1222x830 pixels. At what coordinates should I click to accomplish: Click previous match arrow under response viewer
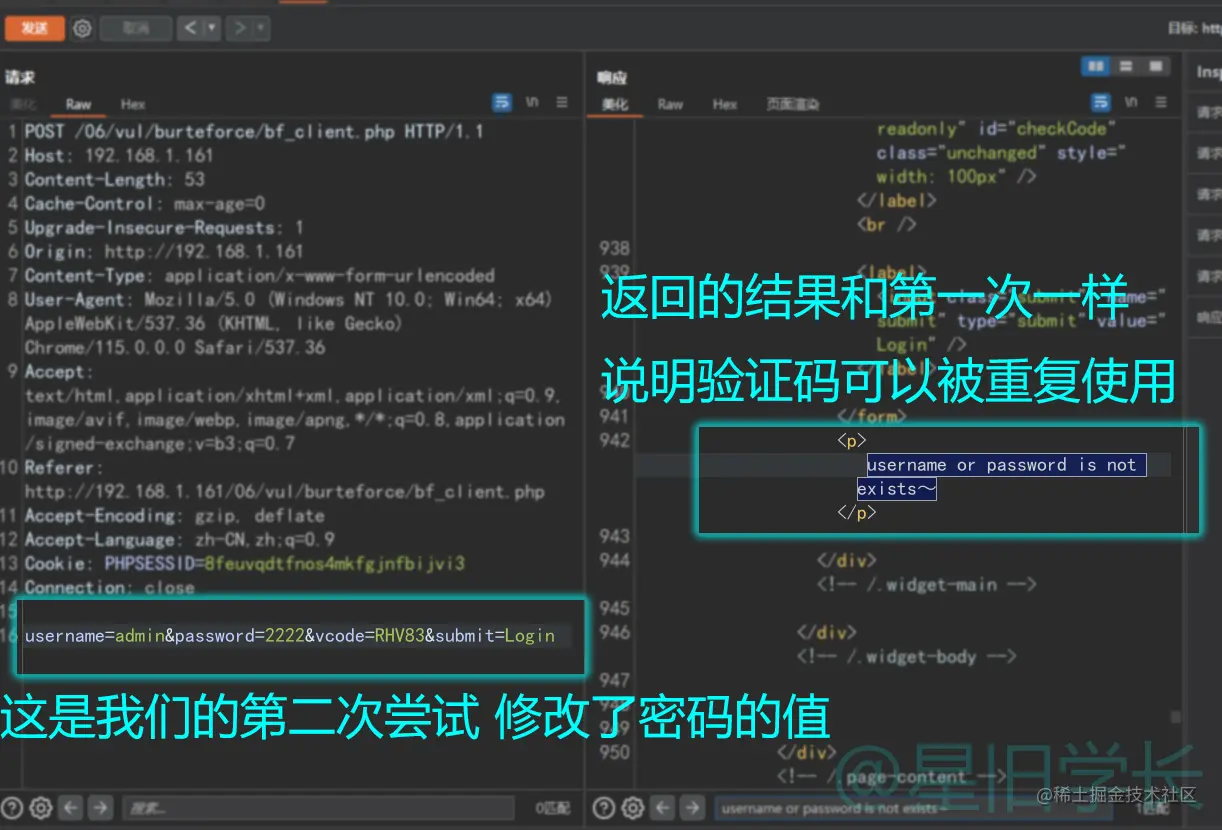coord(661,808)
